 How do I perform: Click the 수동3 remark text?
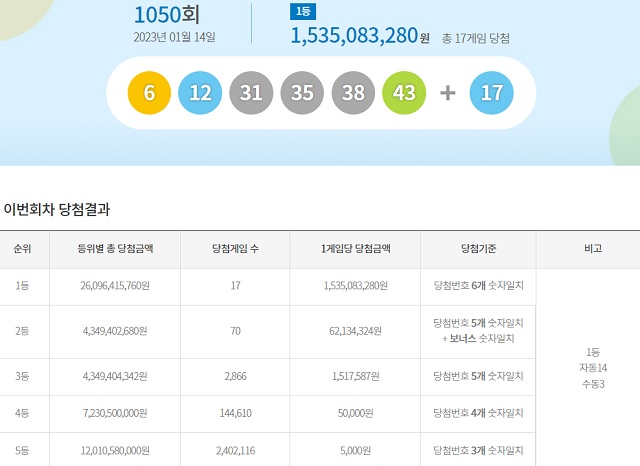tap(593, 384)
